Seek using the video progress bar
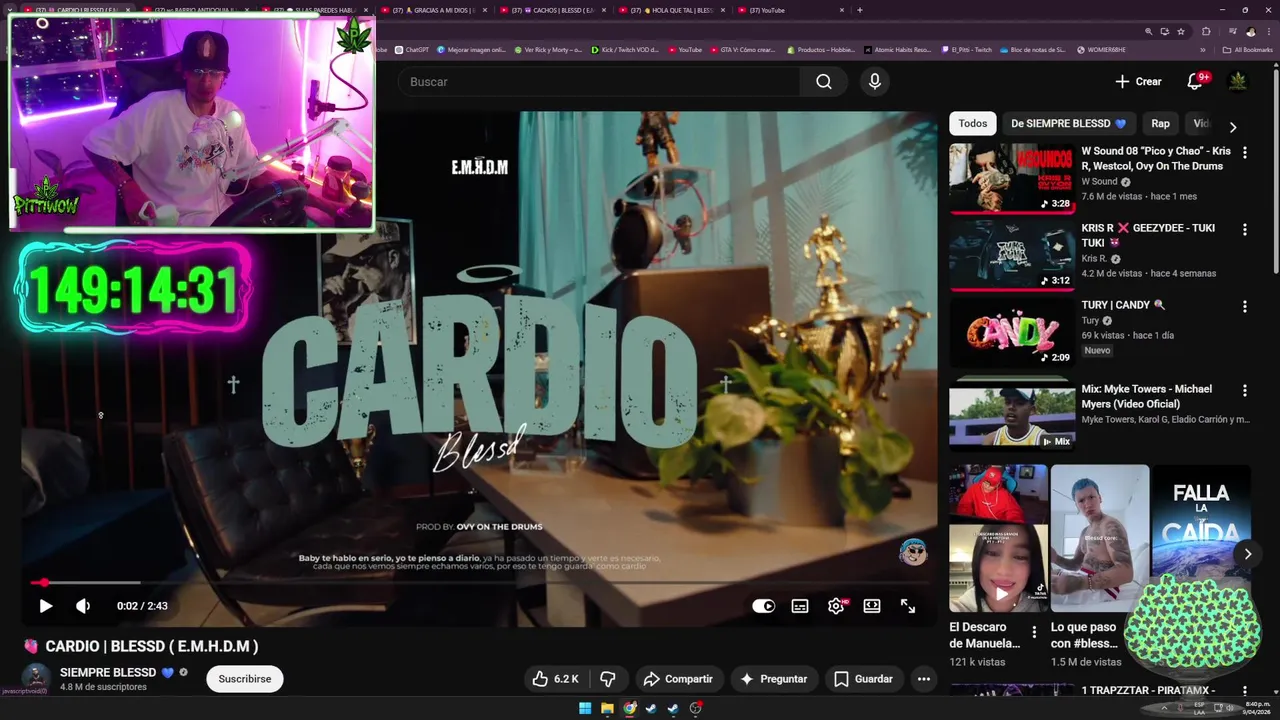The width and height of the screenshot is (1280, 720). pyautogui.click(x=480, y=582)
